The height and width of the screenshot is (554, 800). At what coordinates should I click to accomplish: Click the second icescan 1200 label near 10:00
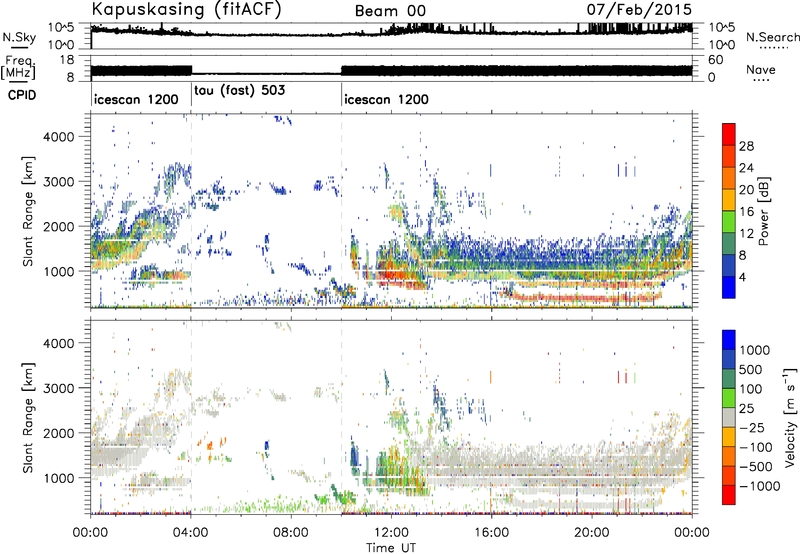(386, 99)
